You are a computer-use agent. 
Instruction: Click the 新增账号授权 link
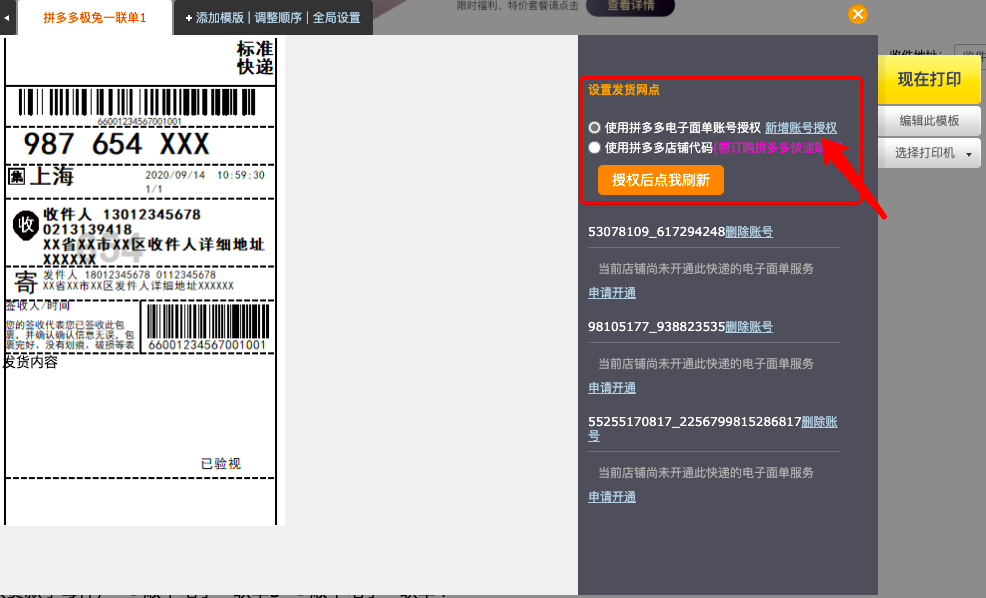pyautogui.click(x=800, y=128)
